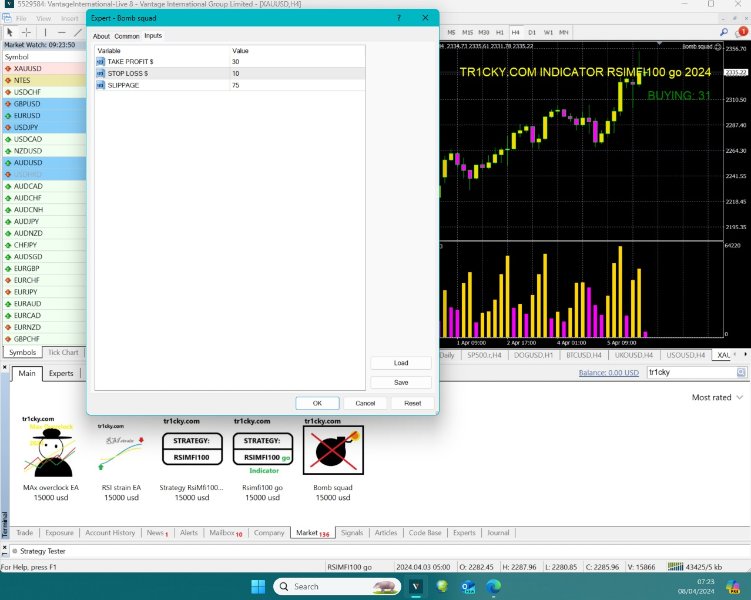Select the M15 timeframe button
Image resolution: width=751 pixels, height=600 pixels.
(x=467, y=32)
